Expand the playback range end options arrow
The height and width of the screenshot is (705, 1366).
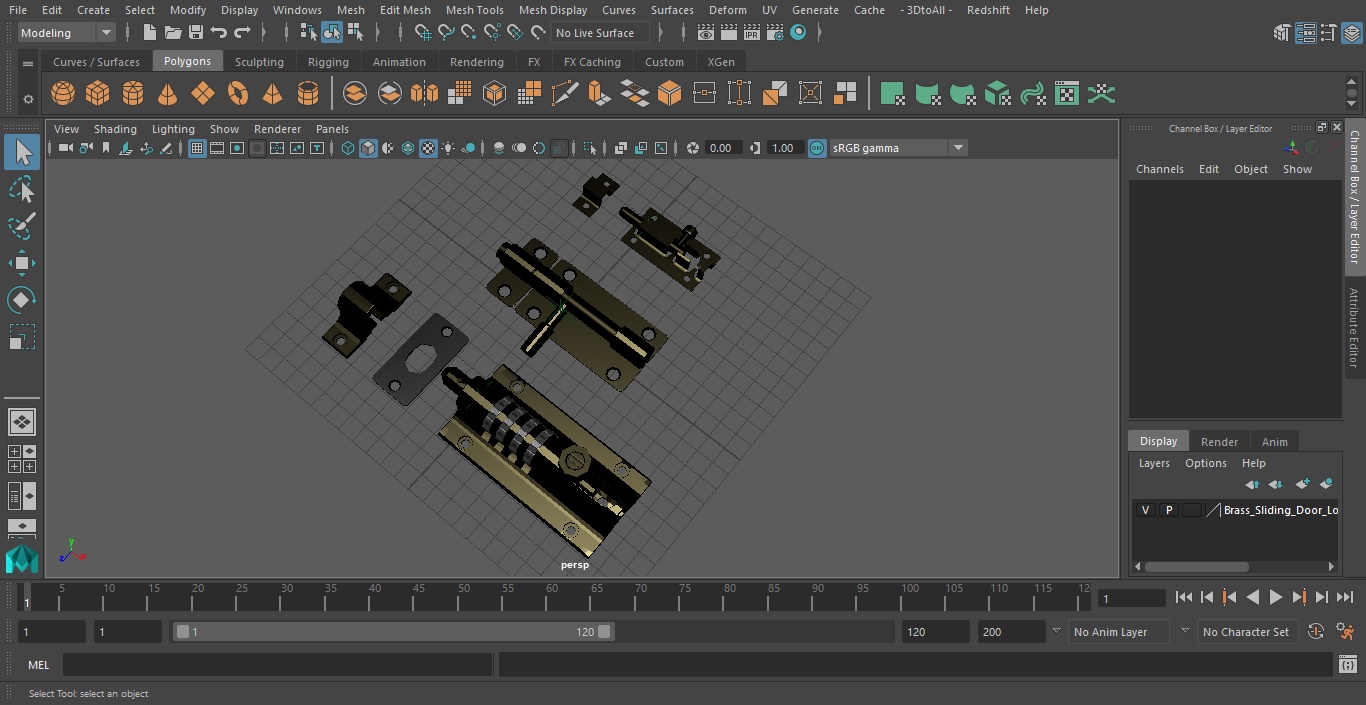(1055, 632)
